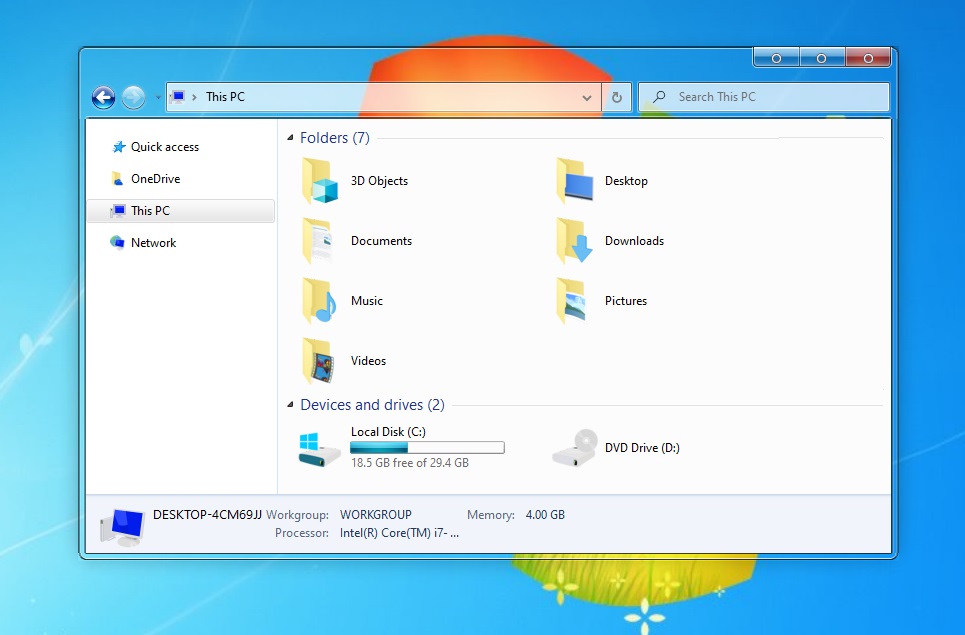Screen dimensions: 965x635
Task: Select Network in the navigation pane
Action: pyautogui.click(x=153, y=243)
